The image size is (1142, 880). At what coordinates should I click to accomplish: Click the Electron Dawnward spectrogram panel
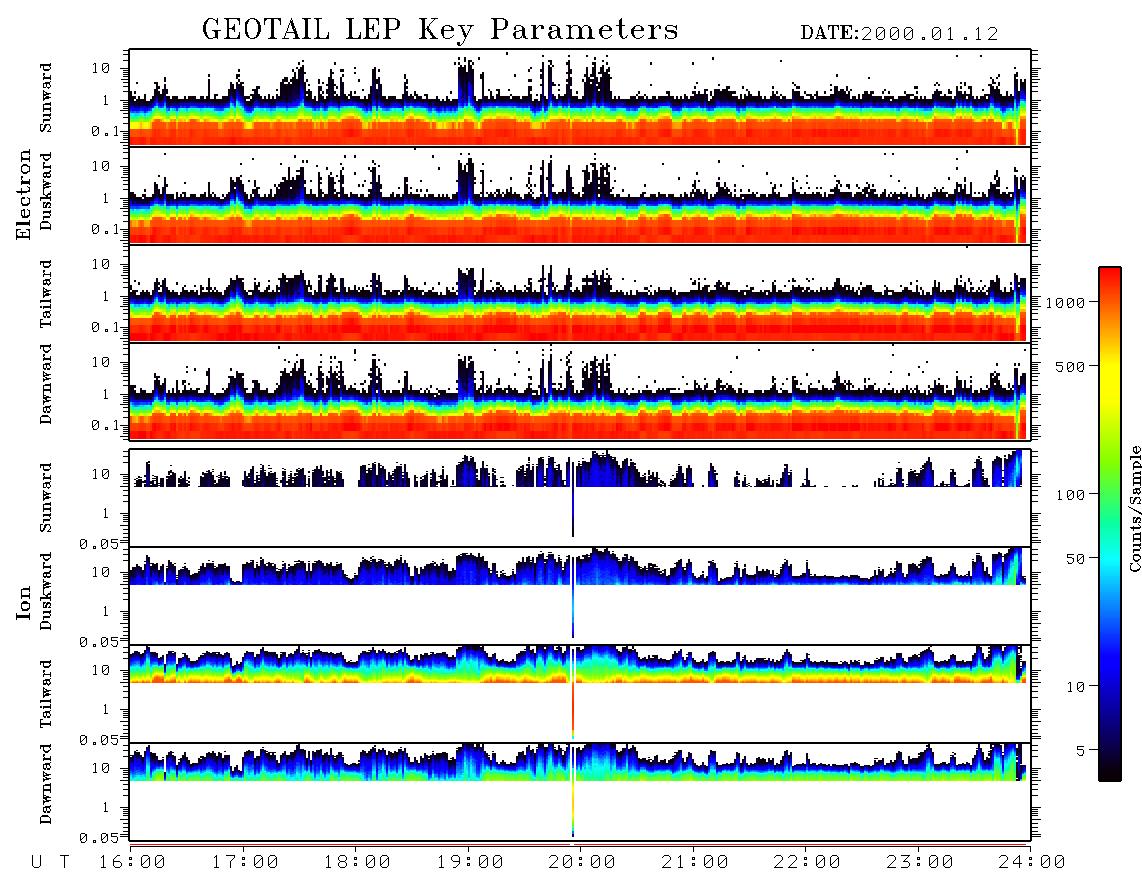pos(580,392)
